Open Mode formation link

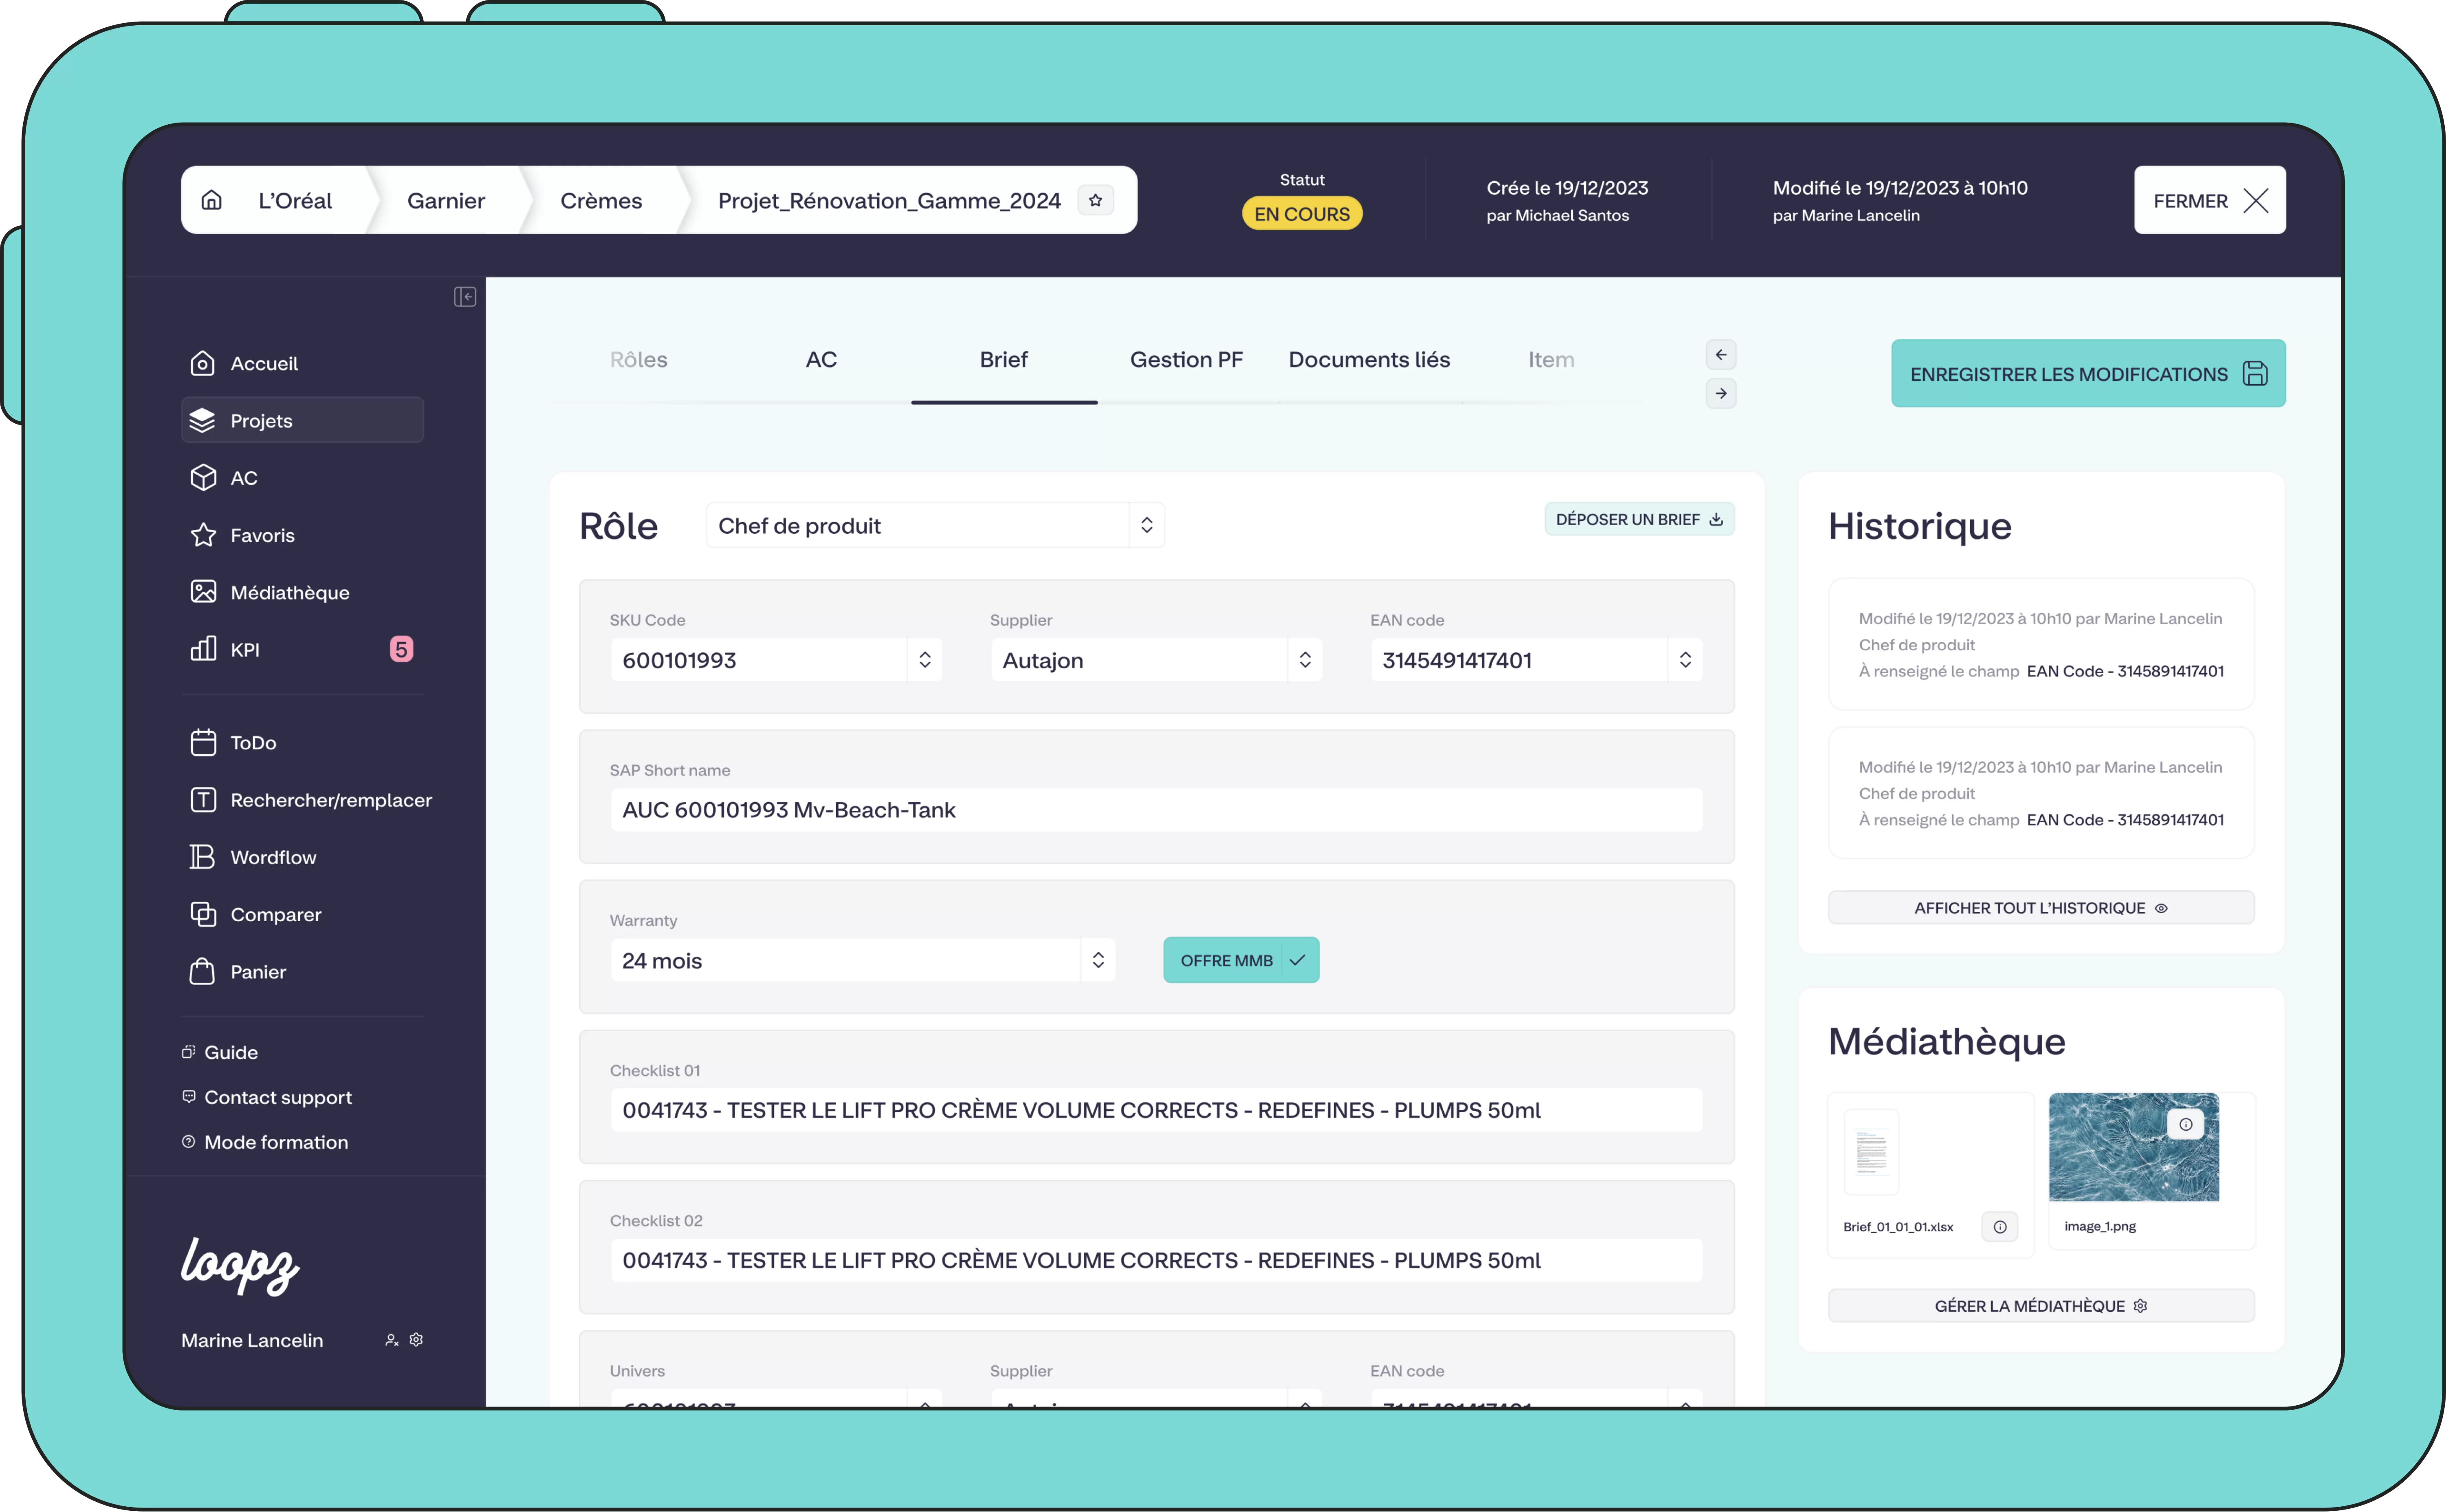point(265,1142)
